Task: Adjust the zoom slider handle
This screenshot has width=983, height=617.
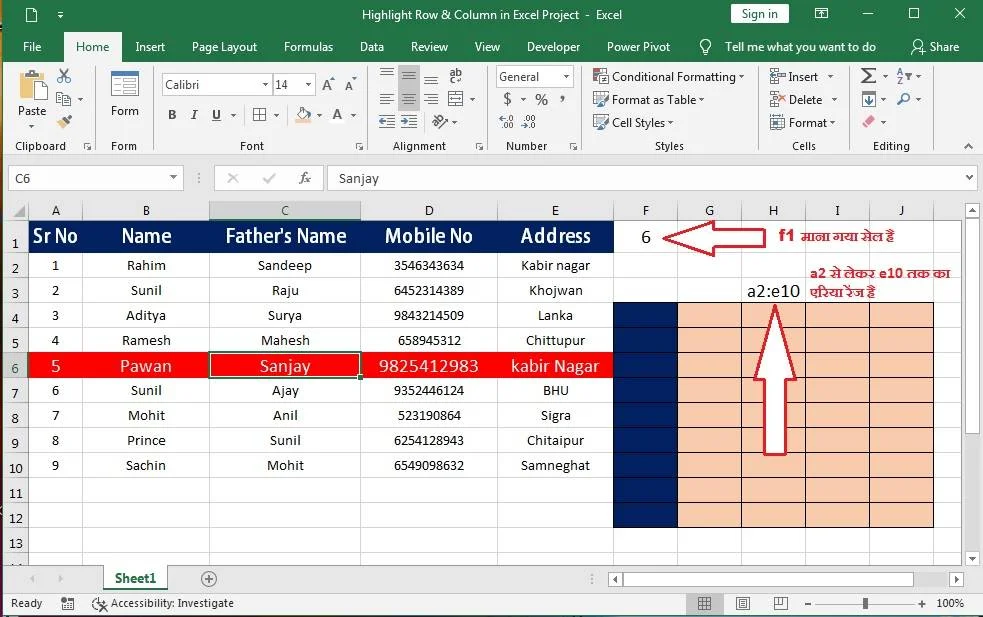Action: click(865, 603)
